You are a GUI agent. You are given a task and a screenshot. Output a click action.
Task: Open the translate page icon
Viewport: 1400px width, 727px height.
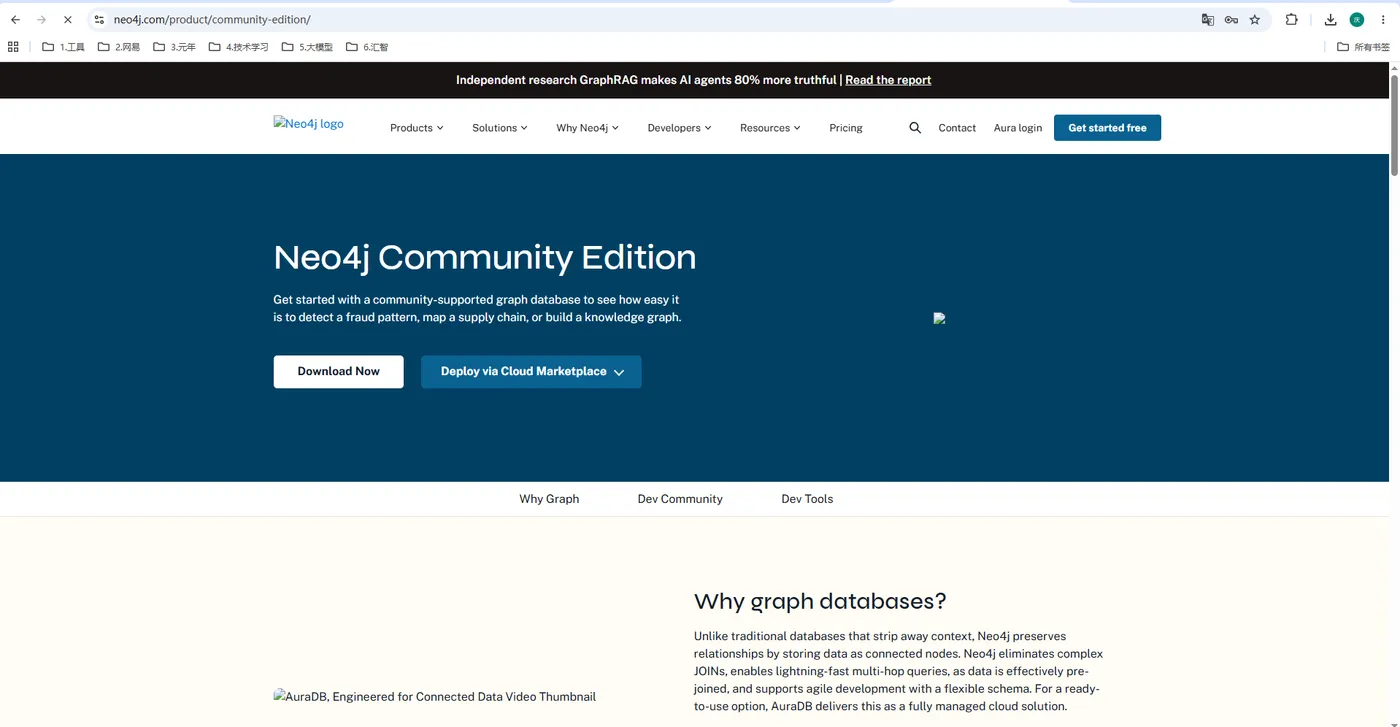coord(1208,19)
